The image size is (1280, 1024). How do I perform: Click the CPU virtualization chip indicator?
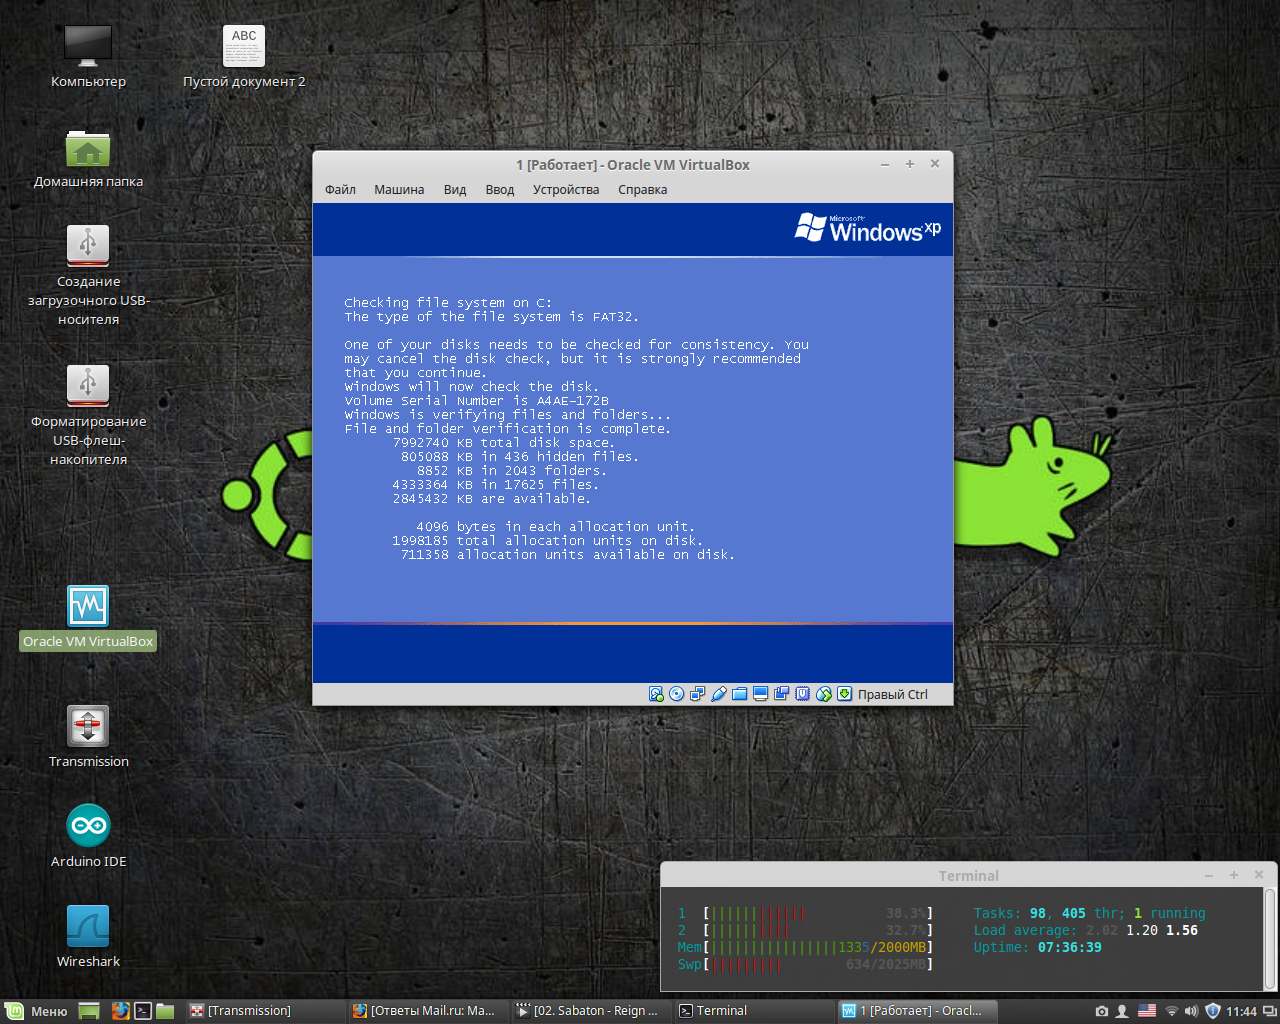802,694
